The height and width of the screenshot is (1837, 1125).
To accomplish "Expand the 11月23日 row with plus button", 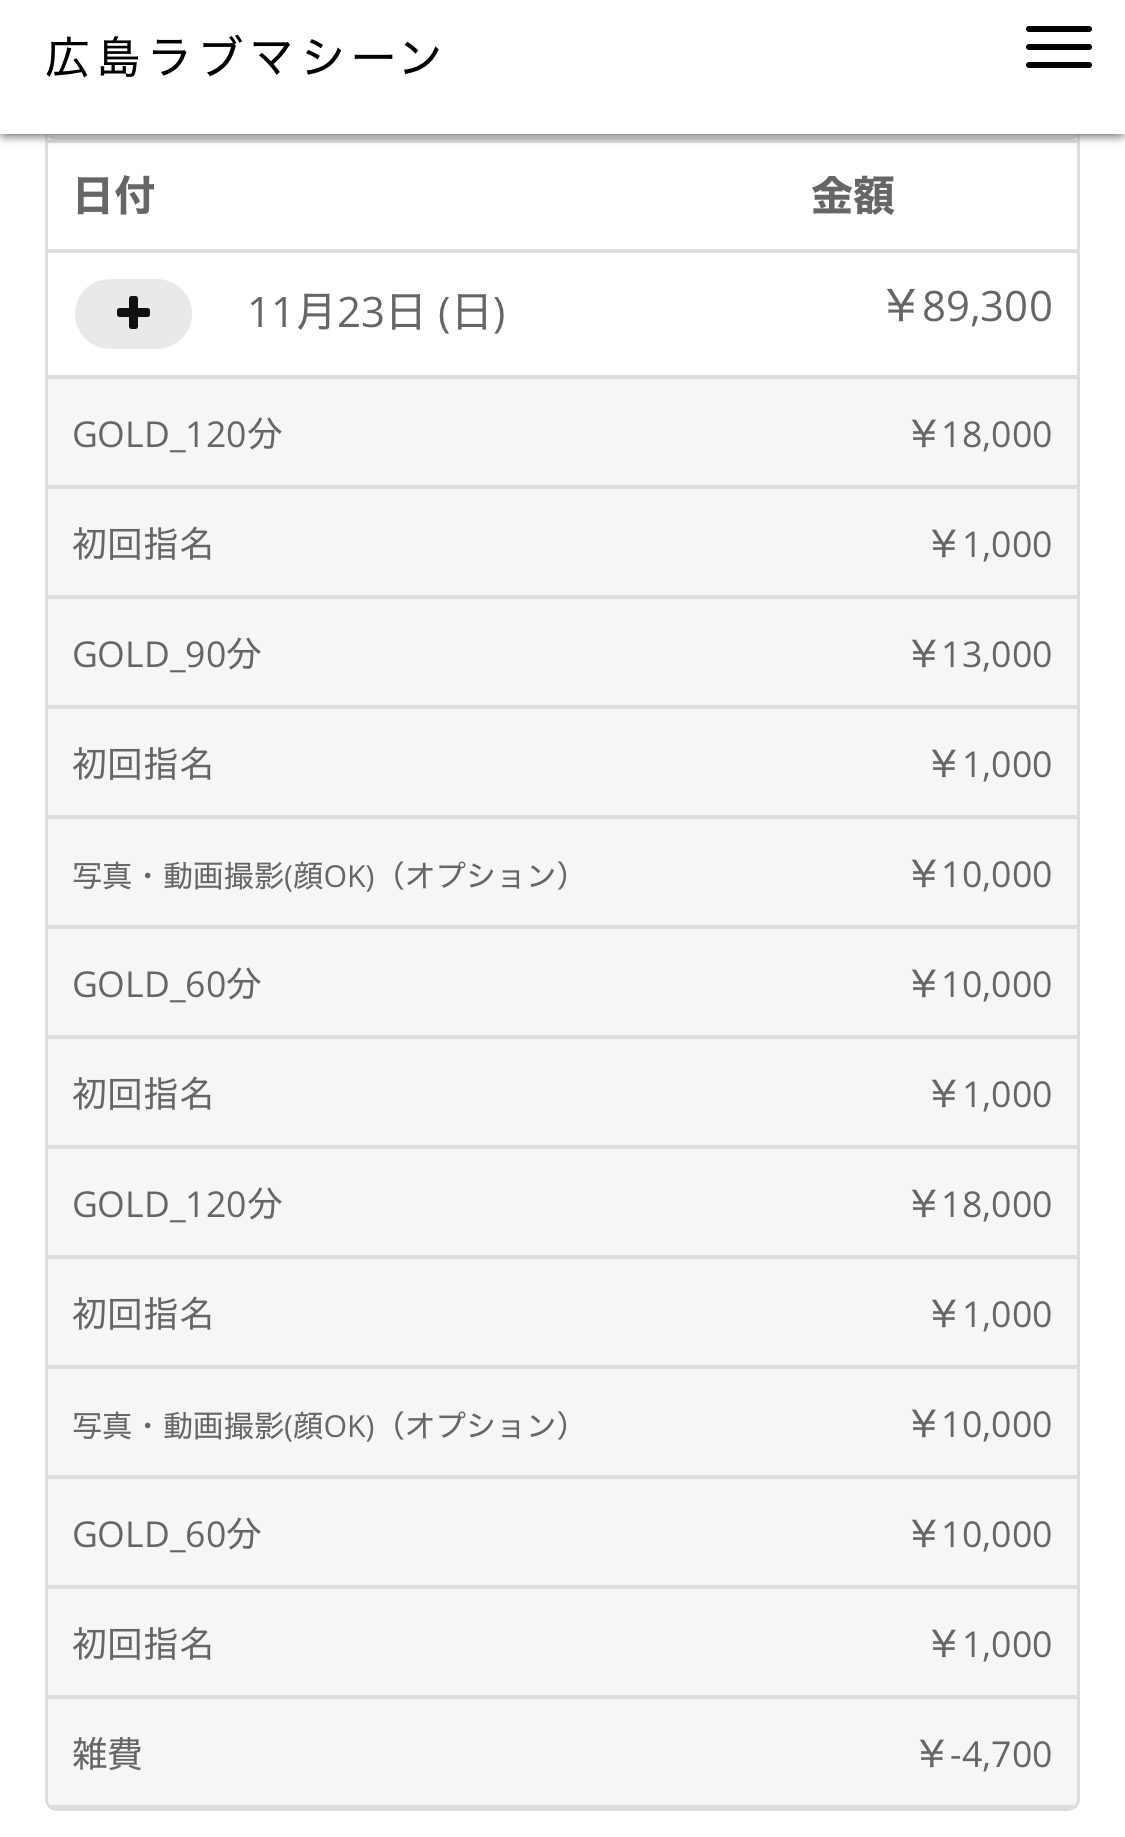I will pyautogui.click(x=133, y=314).
